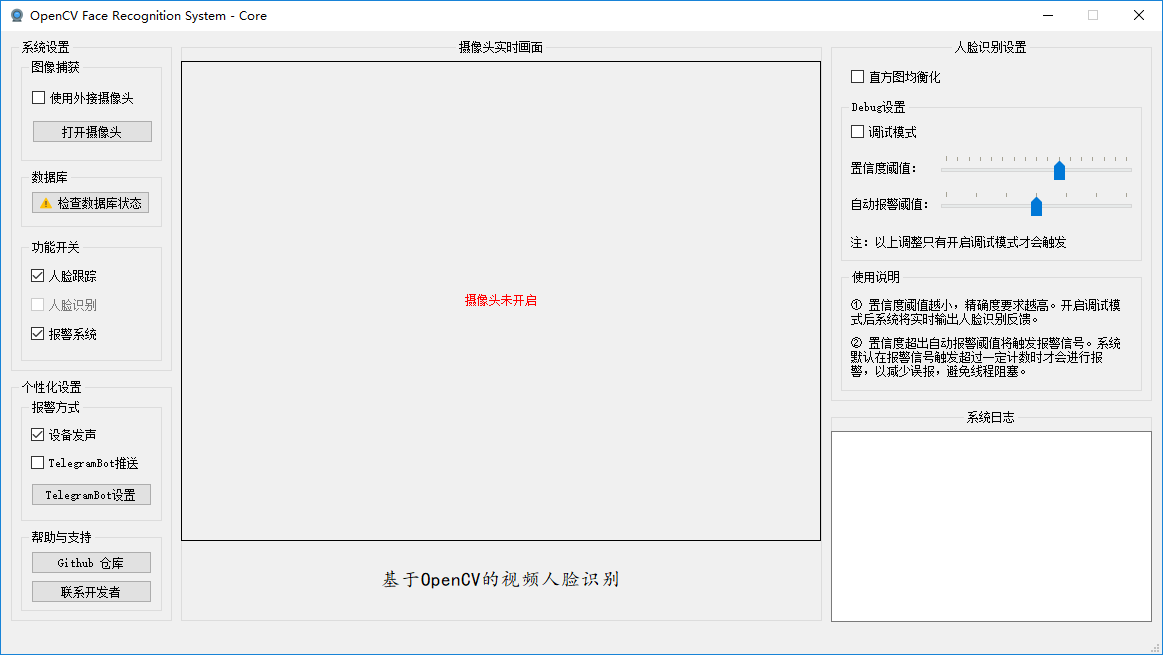
Task: Minimize the OpenCV Face Recognition window
Action: click(1047, 15)
